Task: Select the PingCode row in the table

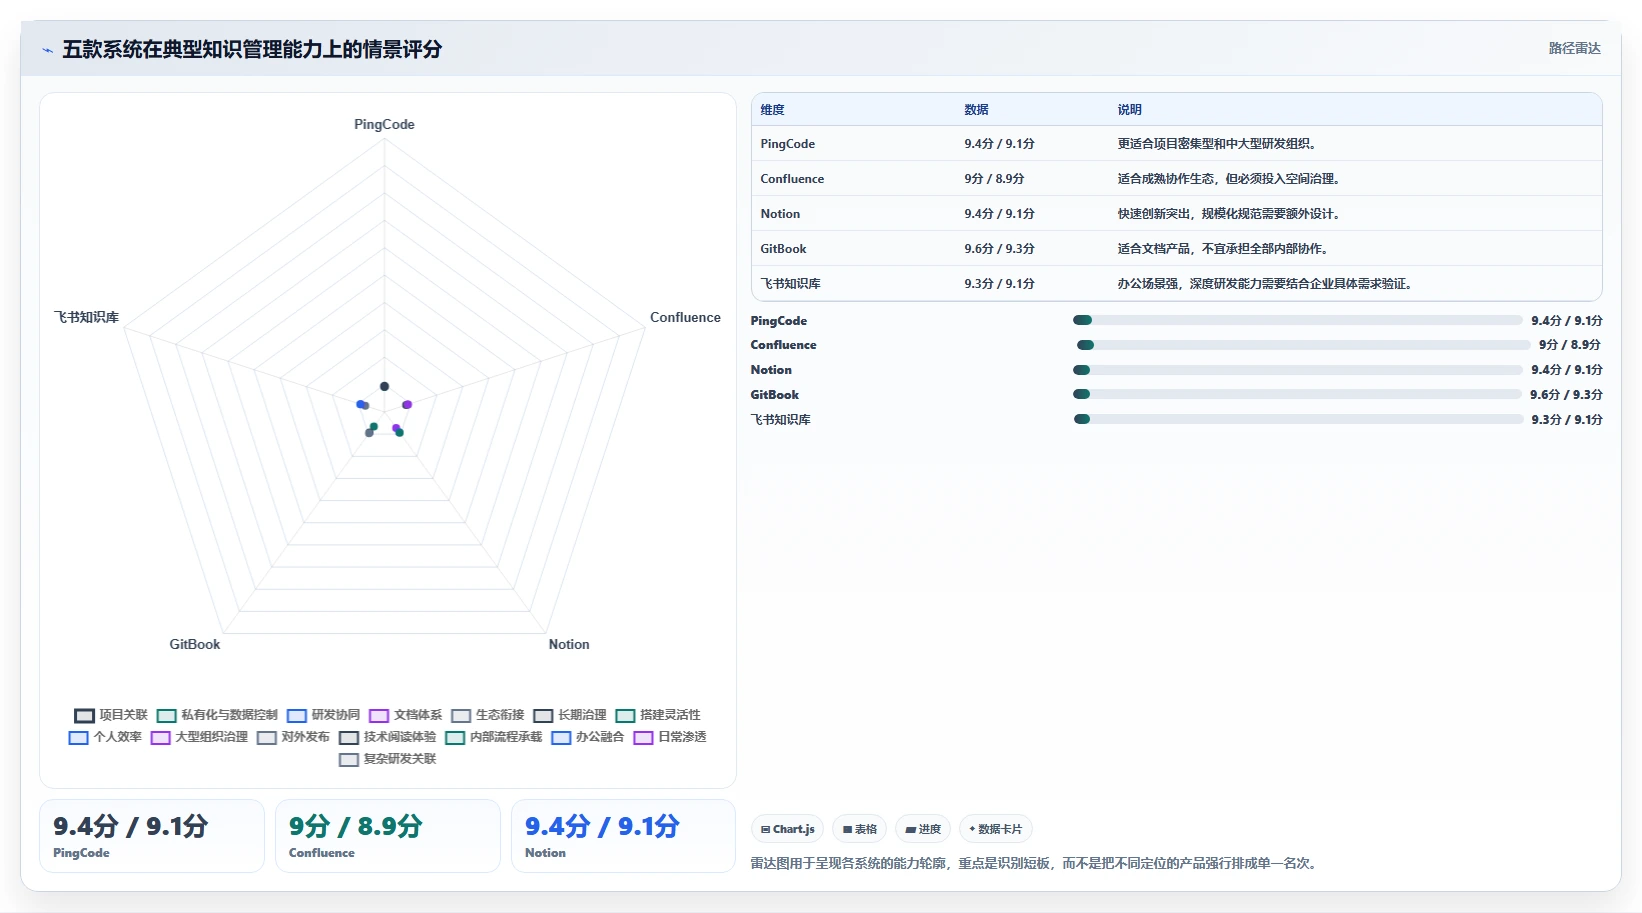Action: click(1176, 144)
